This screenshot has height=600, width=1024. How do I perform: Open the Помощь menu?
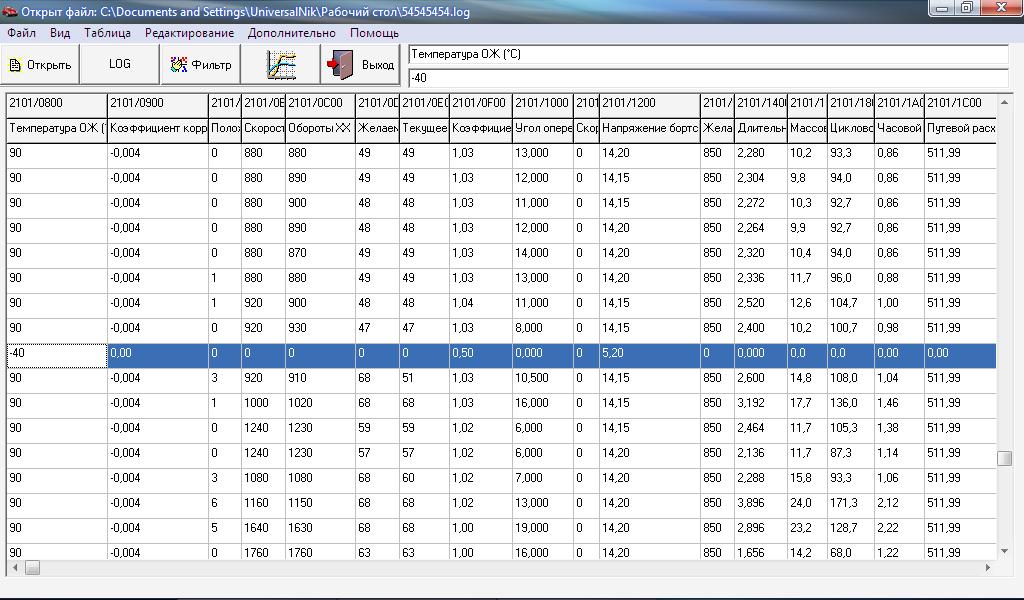(374, 33)
